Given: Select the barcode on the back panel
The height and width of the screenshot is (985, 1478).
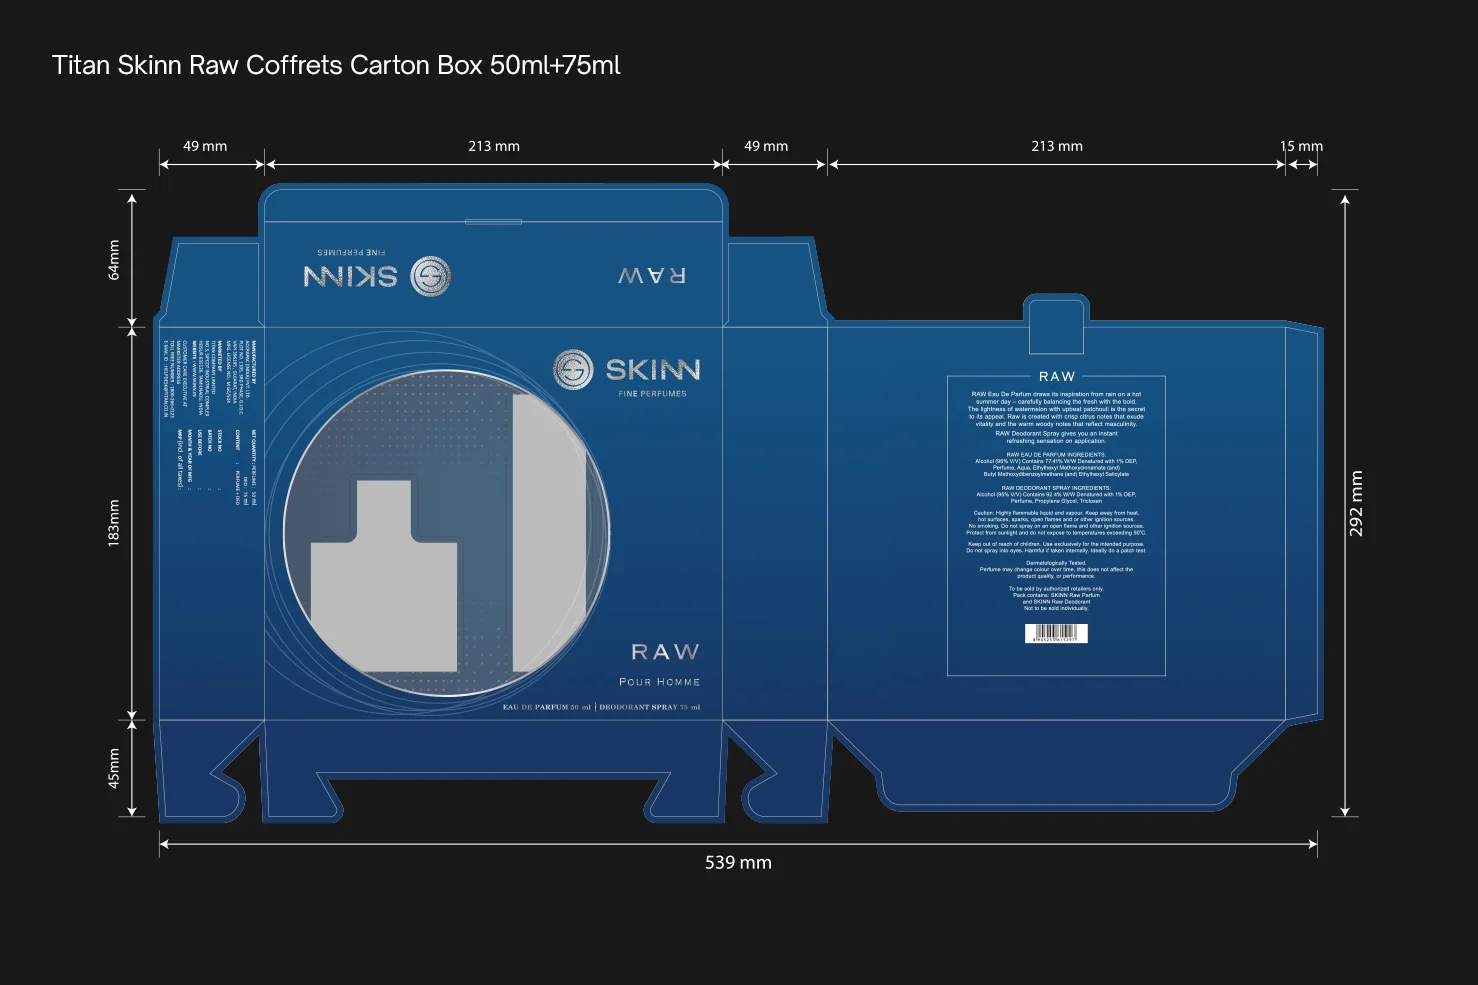Looking at the screenshot, I should tap(1057, 634).
